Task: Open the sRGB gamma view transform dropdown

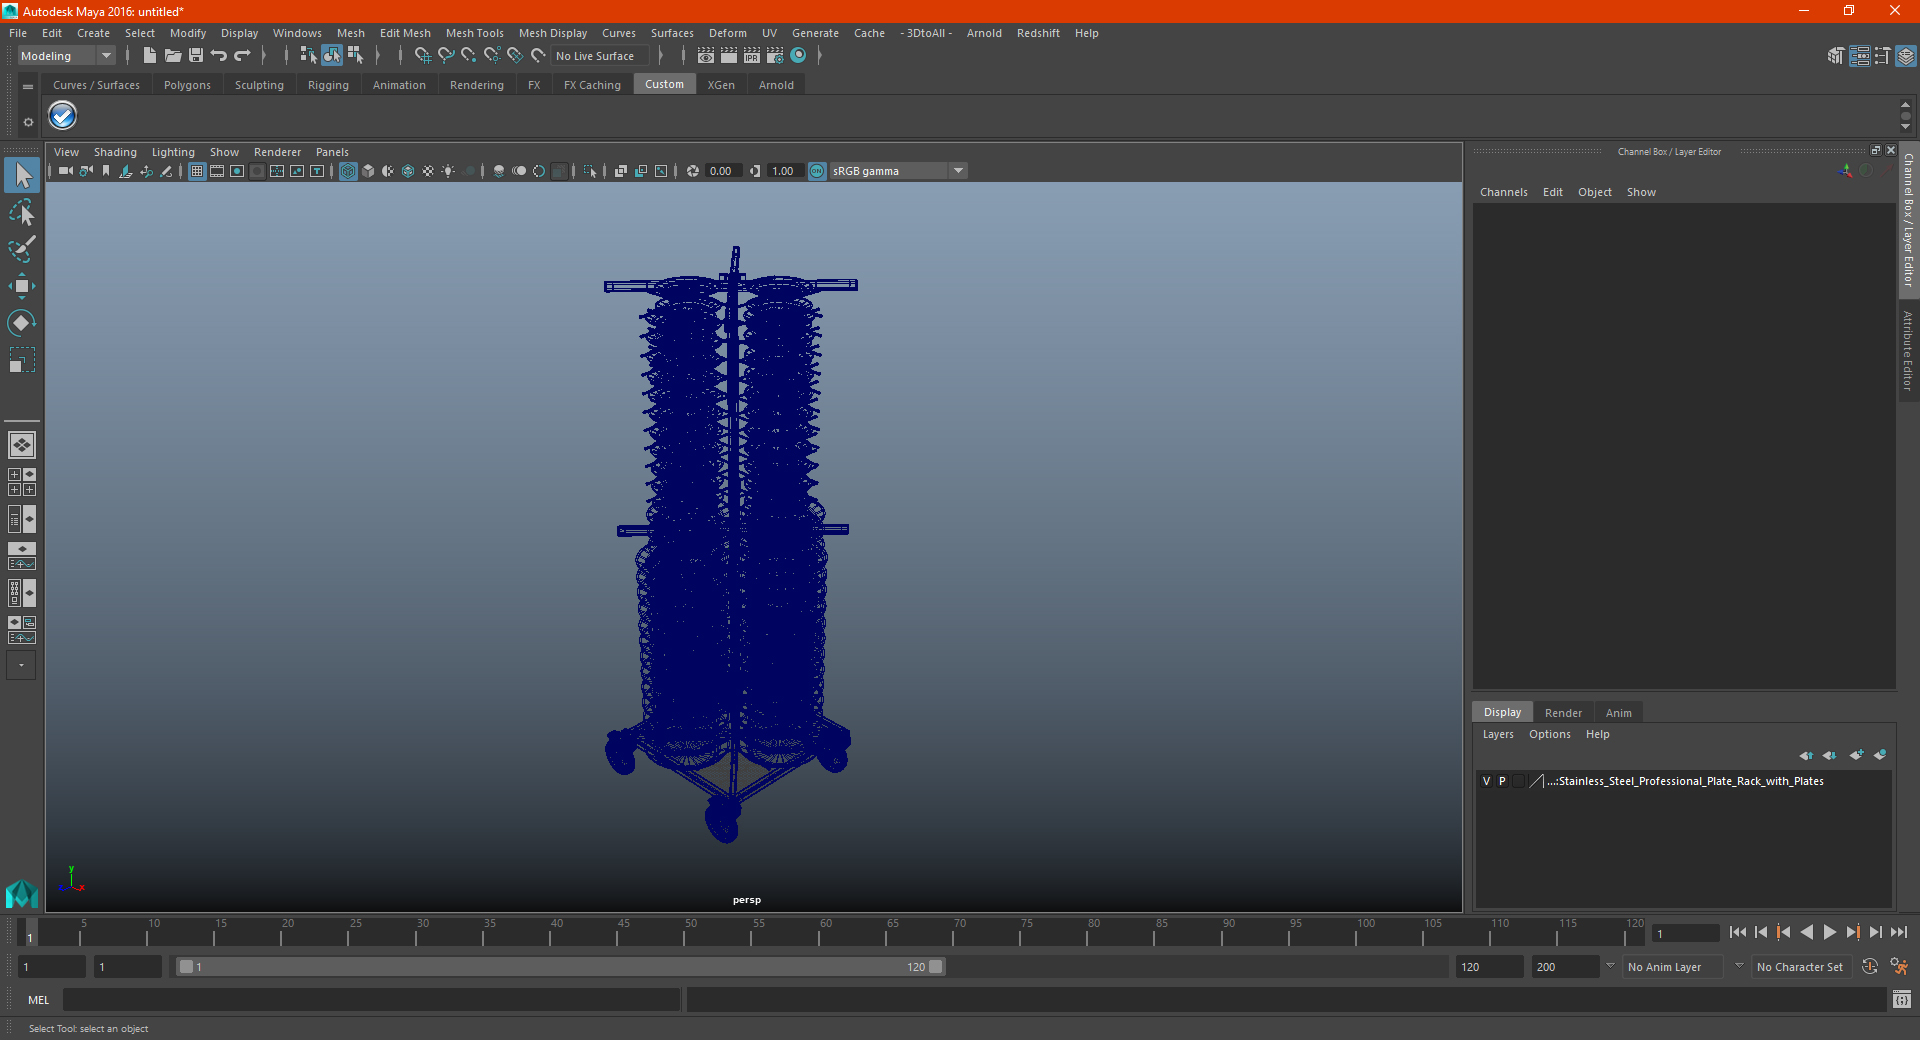Action: pos(898,171)
